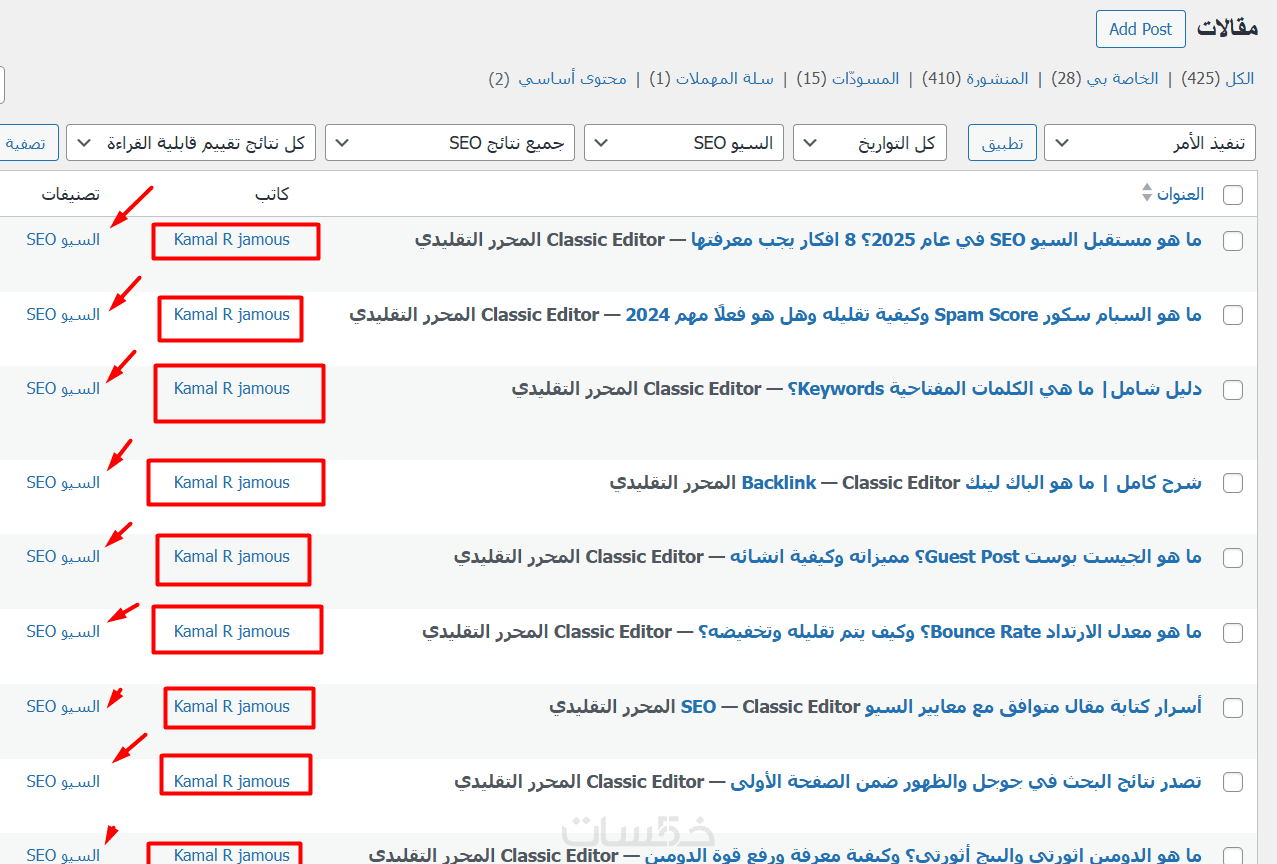Click the تصفية filter button

point(27,143)
